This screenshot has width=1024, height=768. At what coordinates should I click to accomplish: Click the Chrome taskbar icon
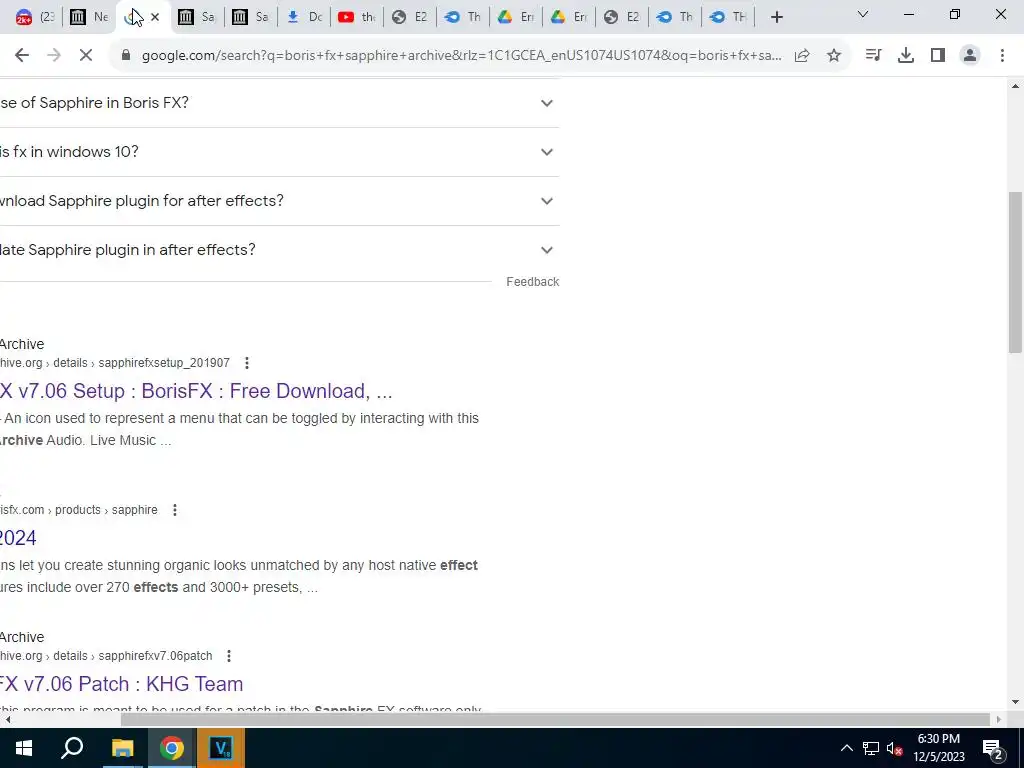click(x=171, y=748)
